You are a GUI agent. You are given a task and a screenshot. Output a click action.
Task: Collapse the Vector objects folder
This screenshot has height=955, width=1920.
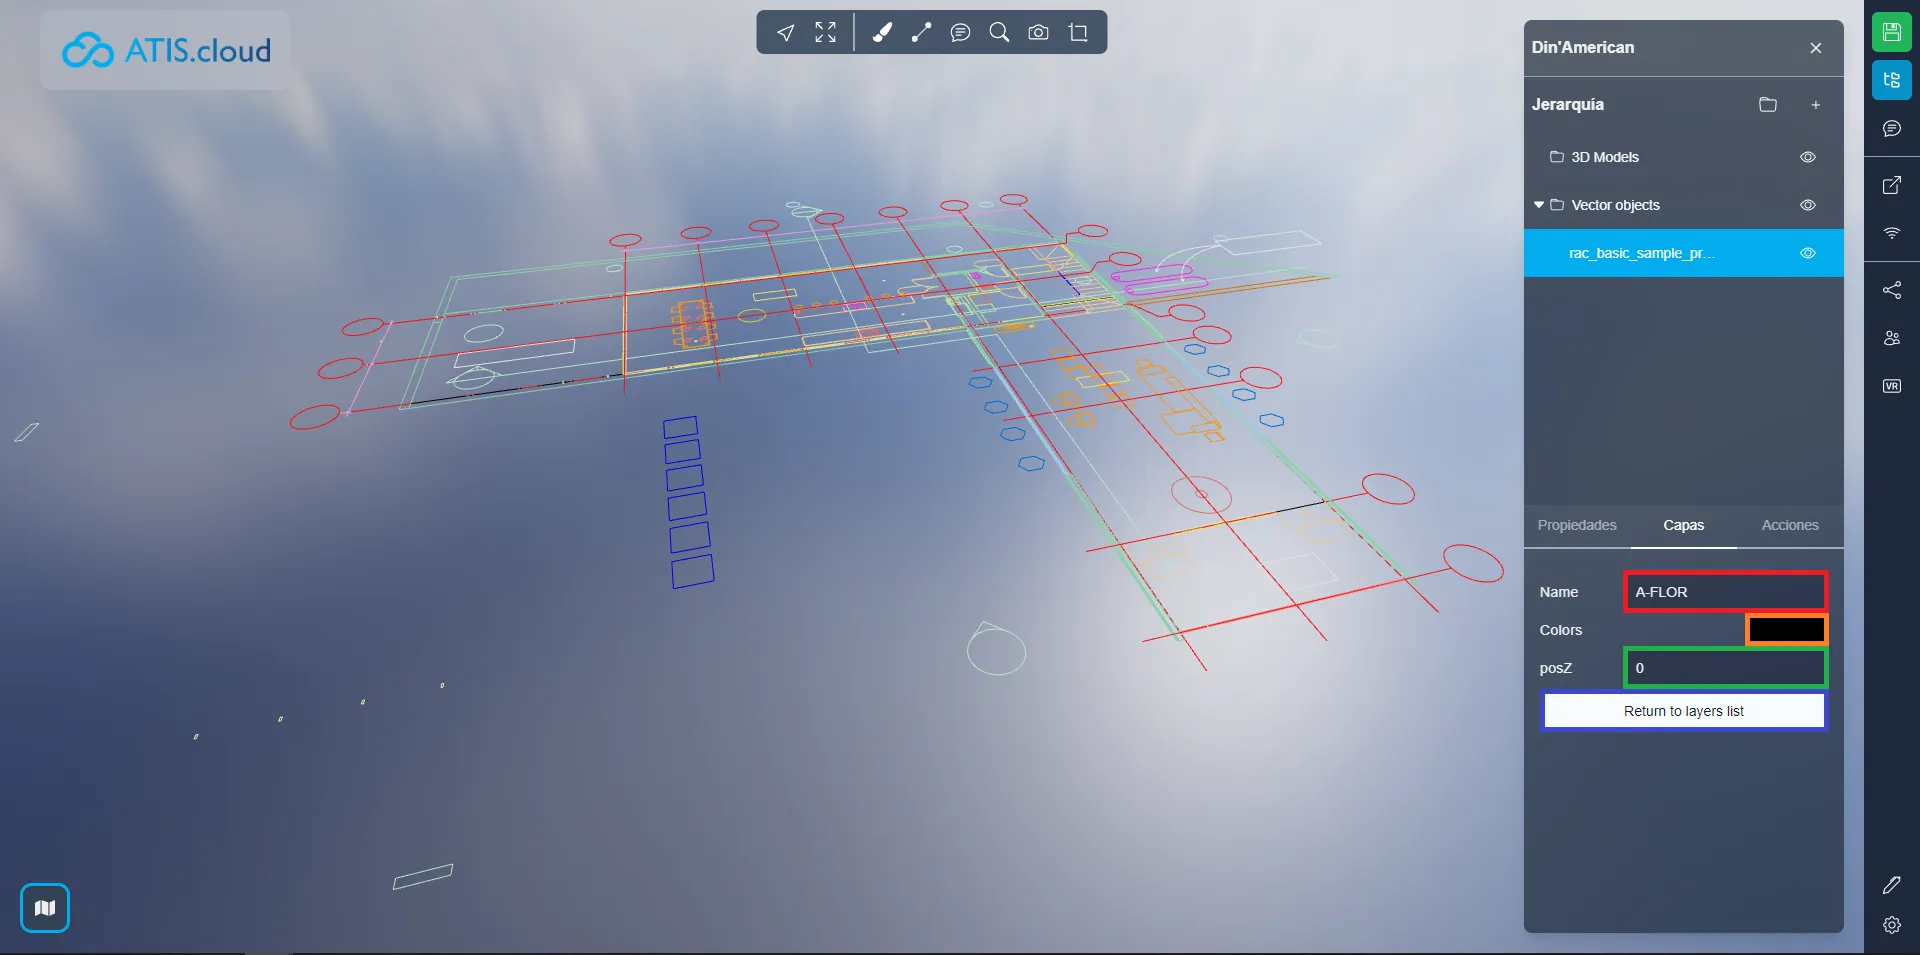point(1539,205)
